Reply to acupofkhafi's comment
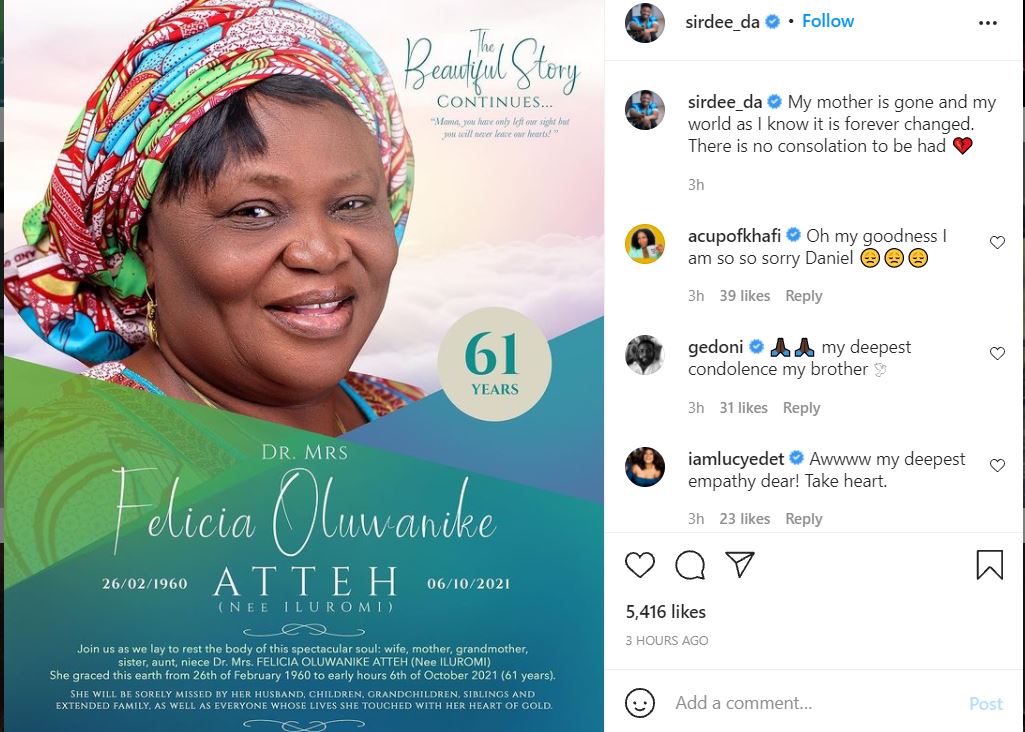Viewport: 1025px width, 732px height. [803, 296]
